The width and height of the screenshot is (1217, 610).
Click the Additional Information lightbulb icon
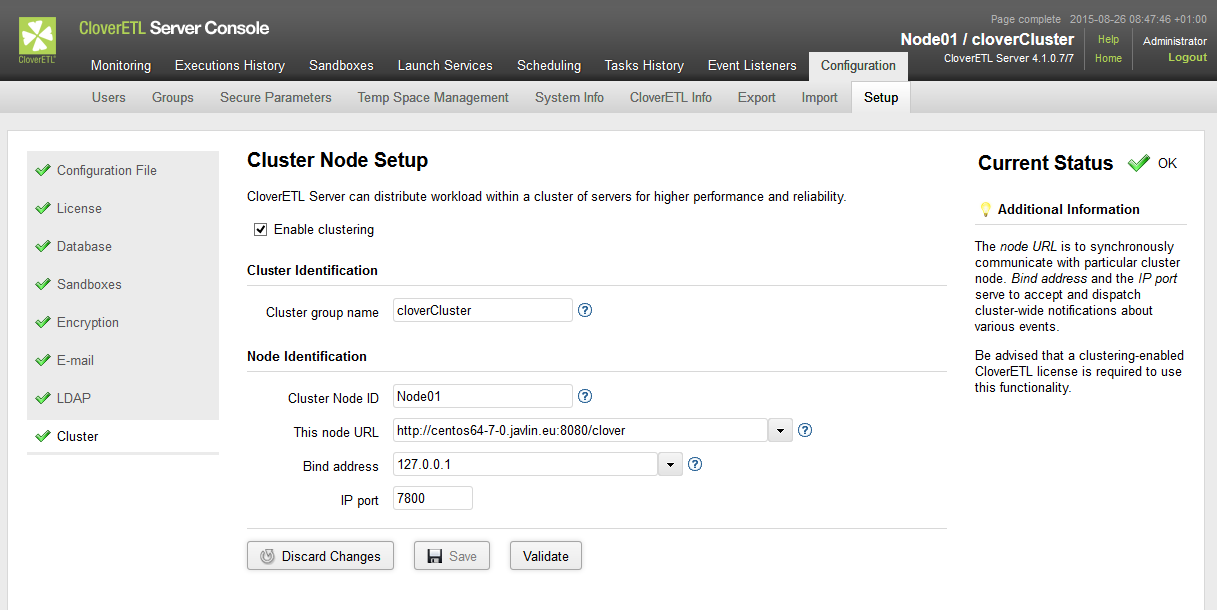985,209
